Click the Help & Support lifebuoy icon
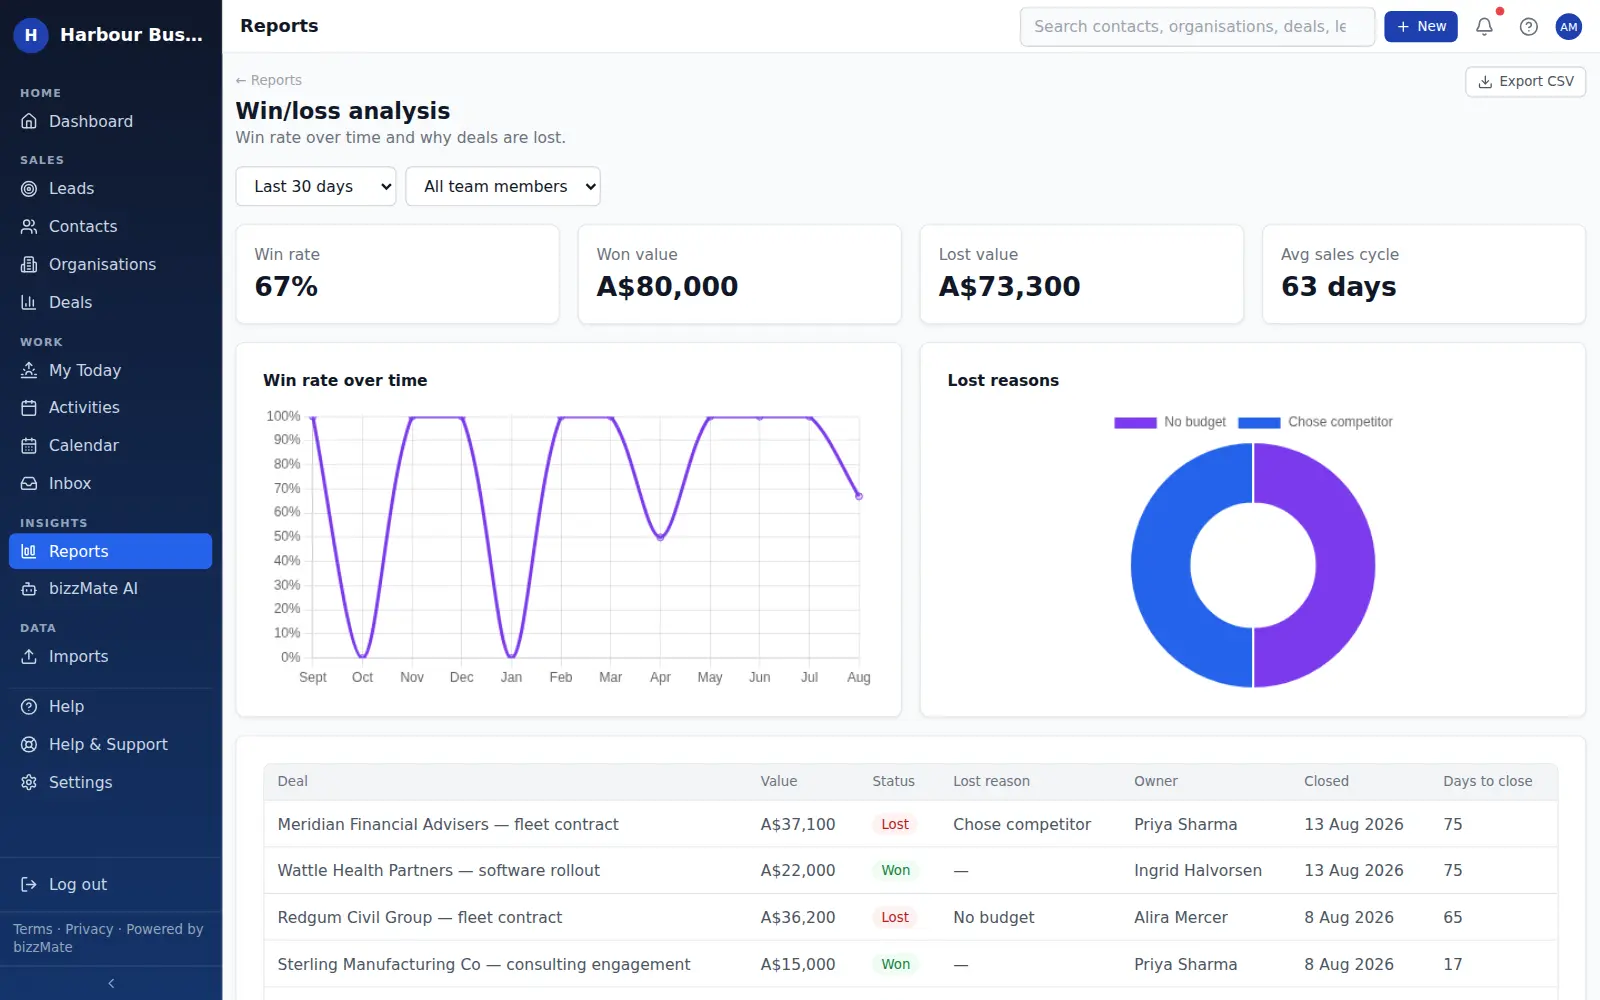1600x1000 pixels. [x=29, y=745]
